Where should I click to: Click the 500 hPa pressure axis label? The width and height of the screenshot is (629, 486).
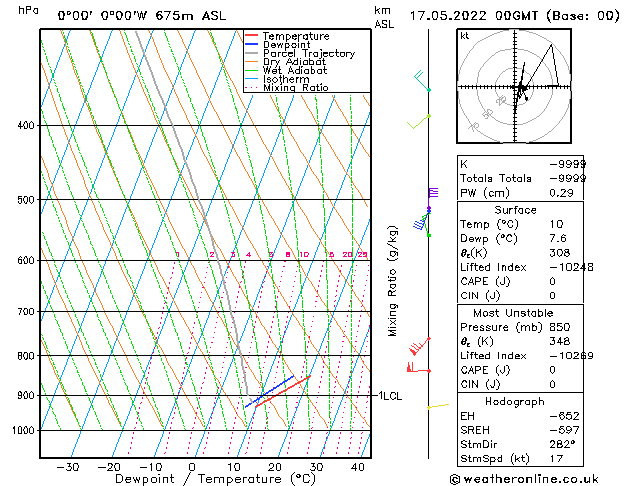tap(26, 200)
